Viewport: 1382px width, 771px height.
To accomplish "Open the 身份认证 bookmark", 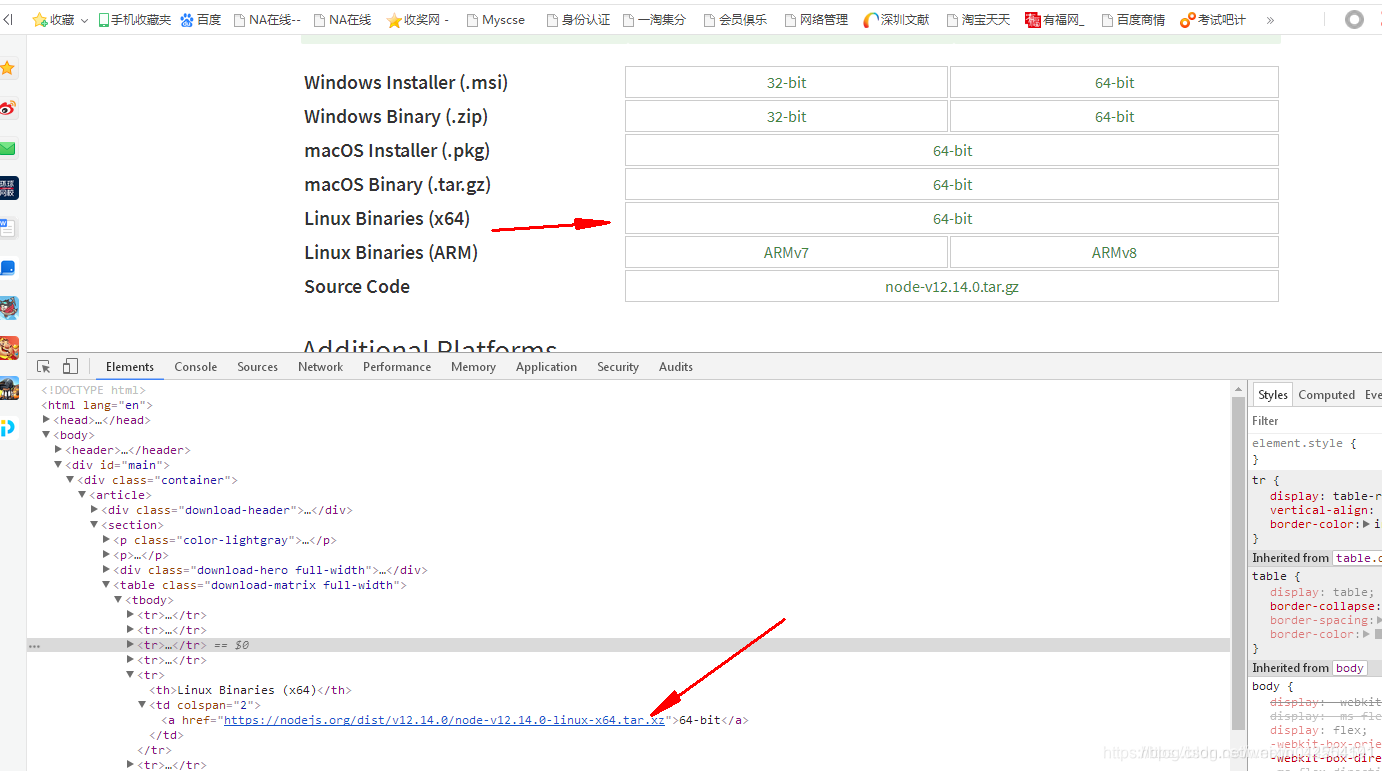I will pyautogui.click(x=577, y=20).
